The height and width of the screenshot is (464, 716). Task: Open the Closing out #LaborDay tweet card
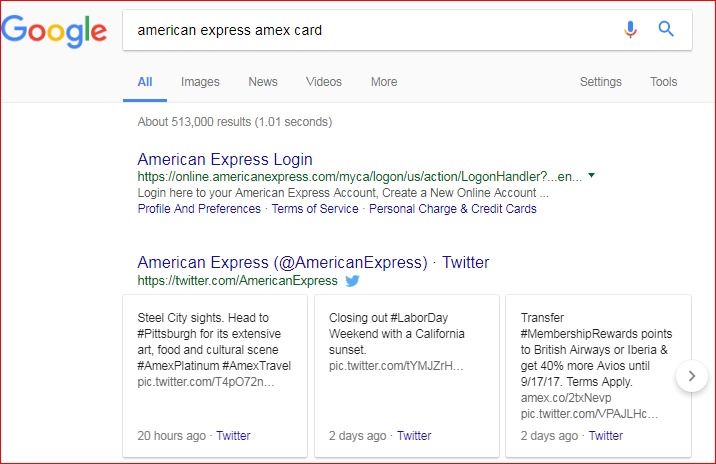407,376
